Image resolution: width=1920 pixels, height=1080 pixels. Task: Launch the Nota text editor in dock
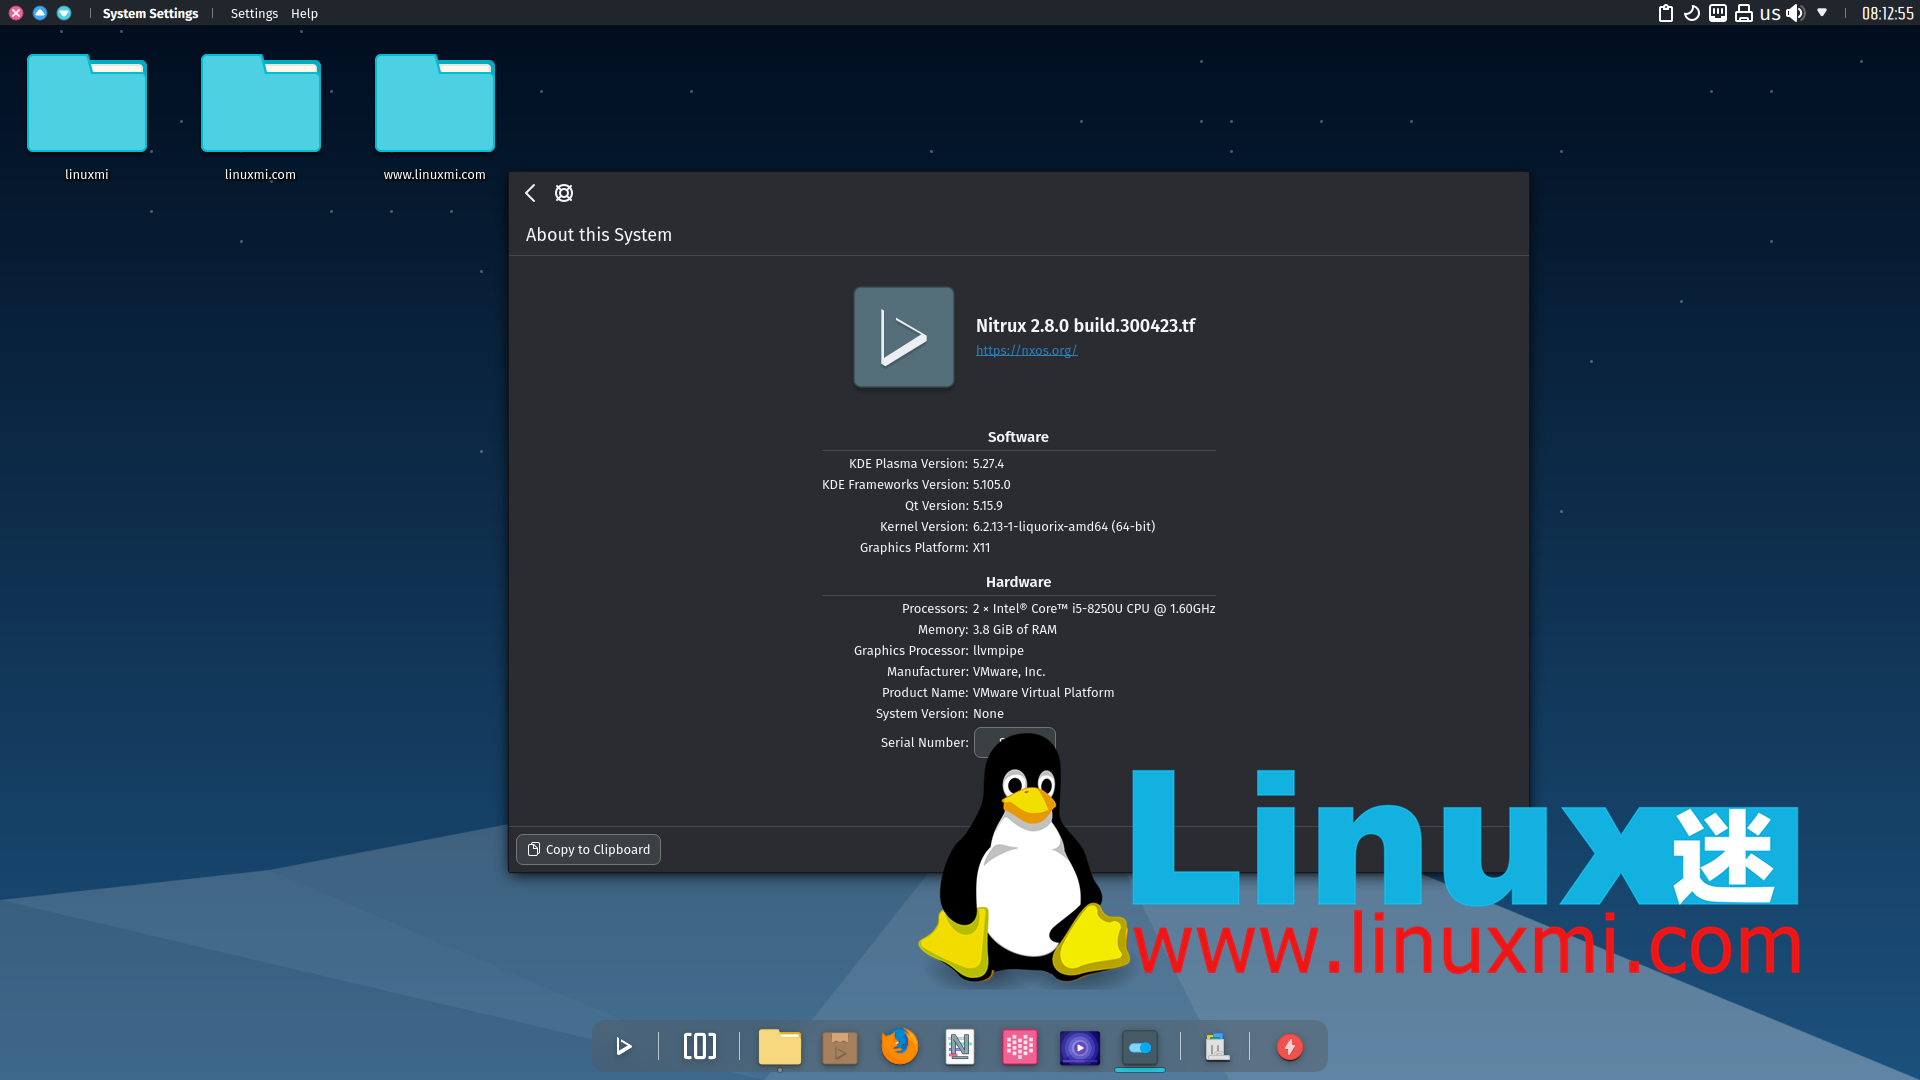[x=960, y=1047]
